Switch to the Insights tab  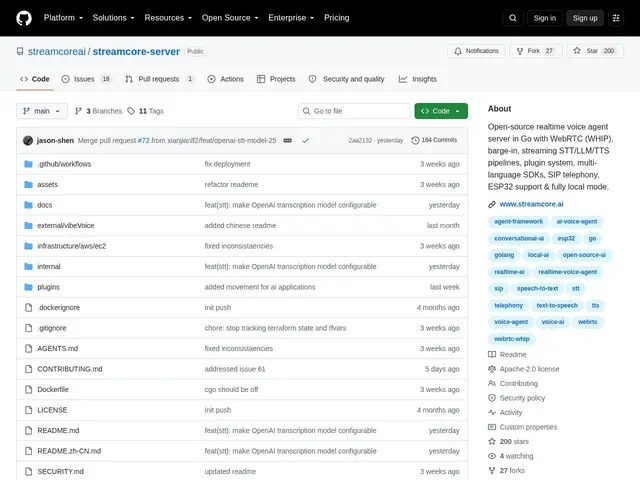coord(418,79)
